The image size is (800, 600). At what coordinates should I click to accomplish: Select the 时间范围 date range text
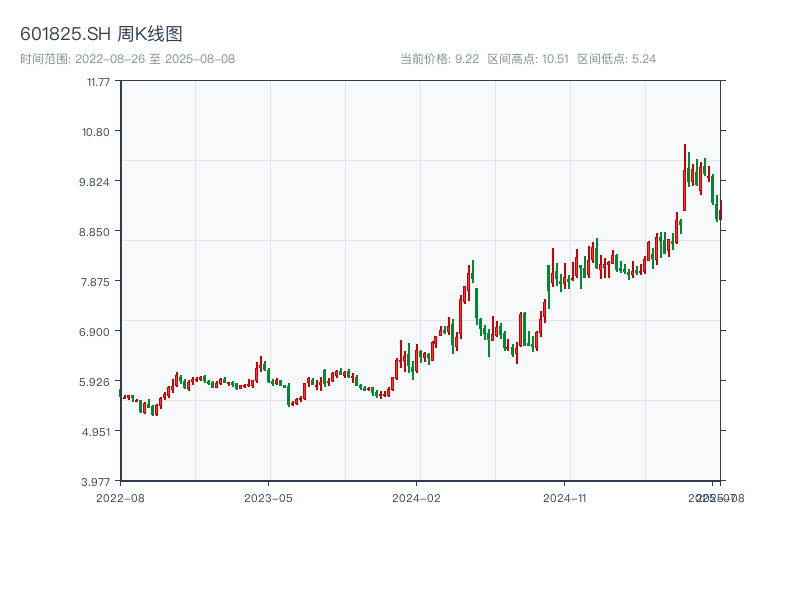pyautogui.click(x=127, y=59)
